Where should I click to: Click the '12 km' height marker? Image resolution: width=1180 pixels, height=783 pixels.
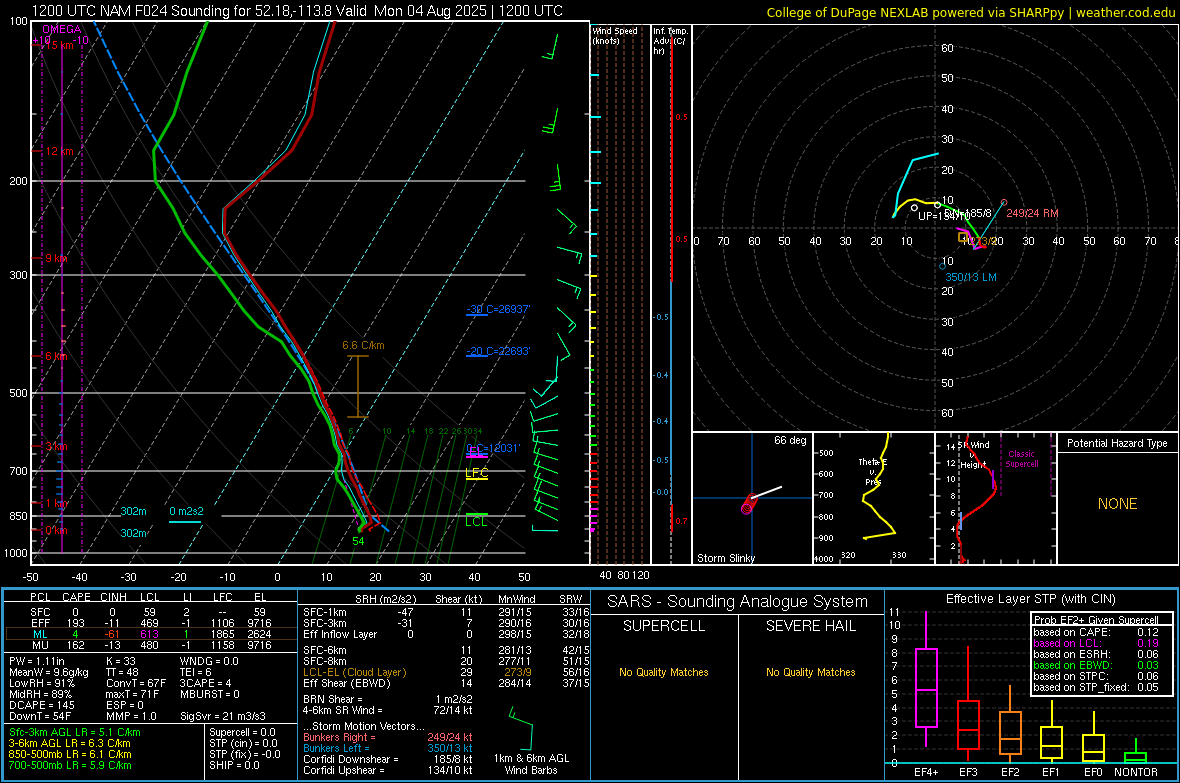pyautogui.click(x=59, y=151)
